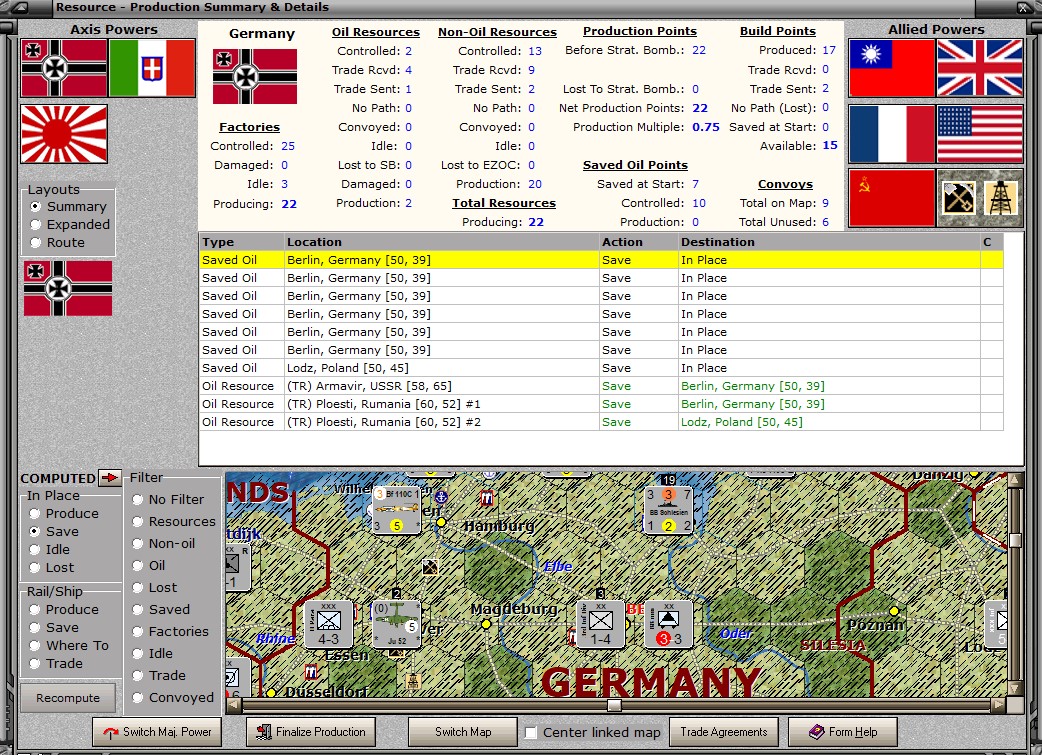The height and width of the screenshot is (755, 1042).
Task: Select Oil Resource Ploesti, Rumania #2 row
Action: 601,422
